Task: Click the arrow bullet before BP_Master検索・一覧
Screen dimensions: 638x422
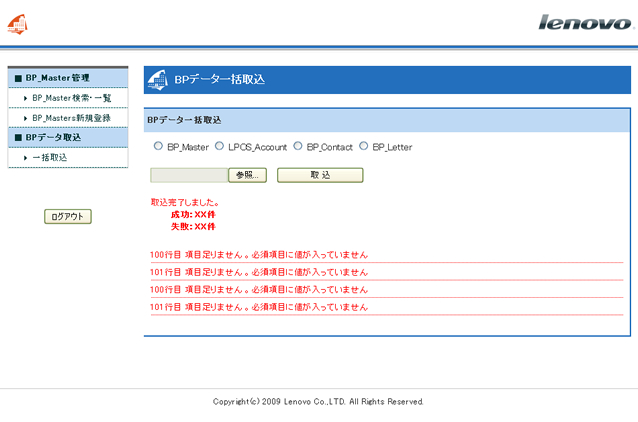Action: pos(25,98)
